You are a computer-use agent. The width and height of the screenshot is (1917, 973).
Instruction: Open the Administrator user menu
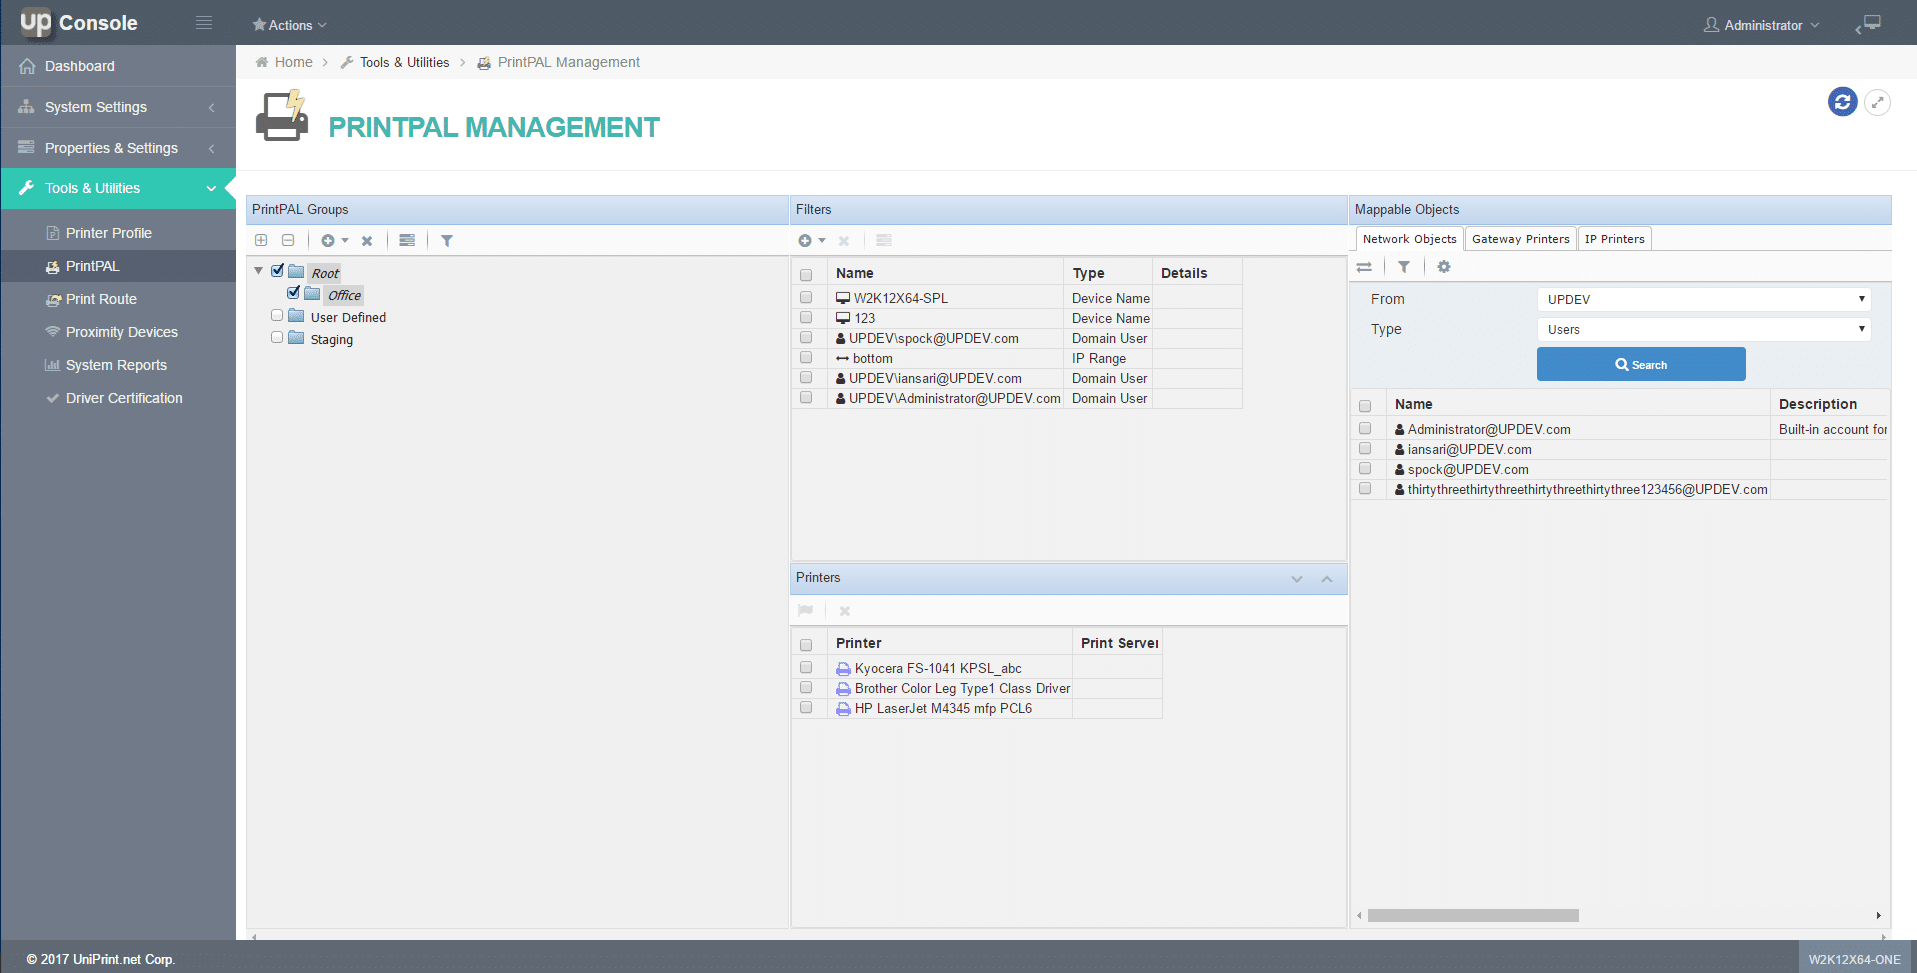pyautogui.click(x=1762, y=25)
